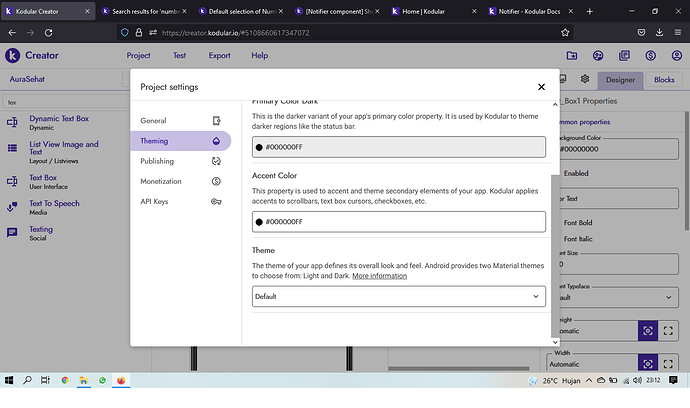The width and height of the screenshot is (690, 408).
Task: Click the dollar monetization icon in header
Action: (650, 55)
